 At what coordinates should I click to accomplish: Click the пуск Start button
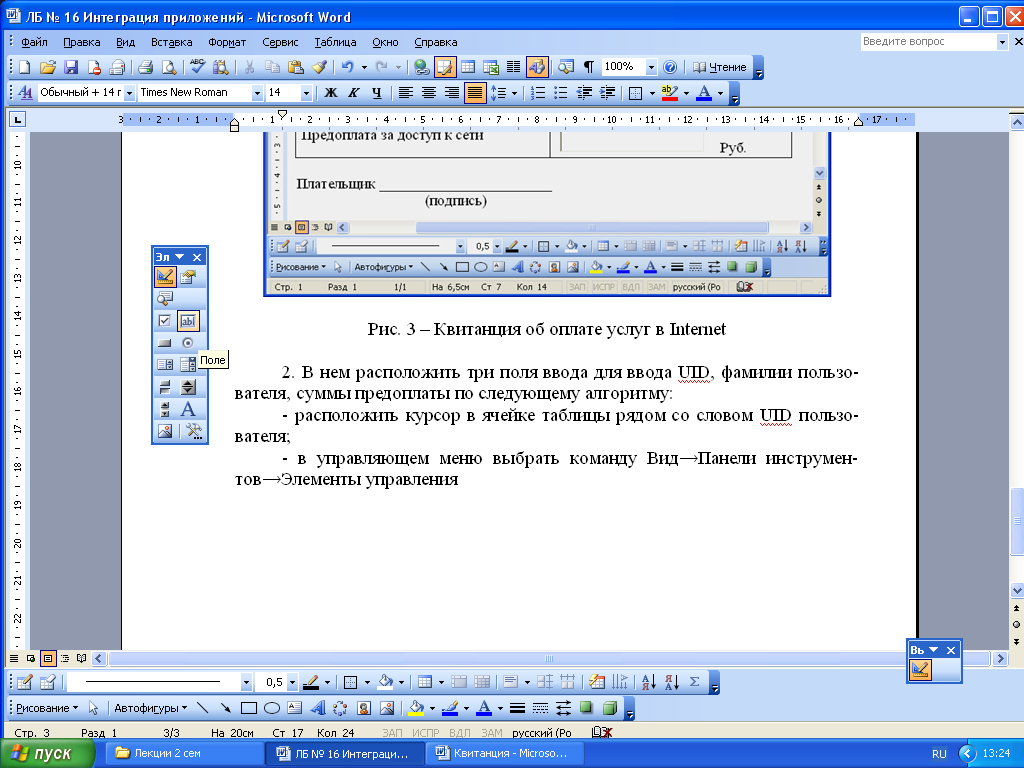[x=47, y=754]
